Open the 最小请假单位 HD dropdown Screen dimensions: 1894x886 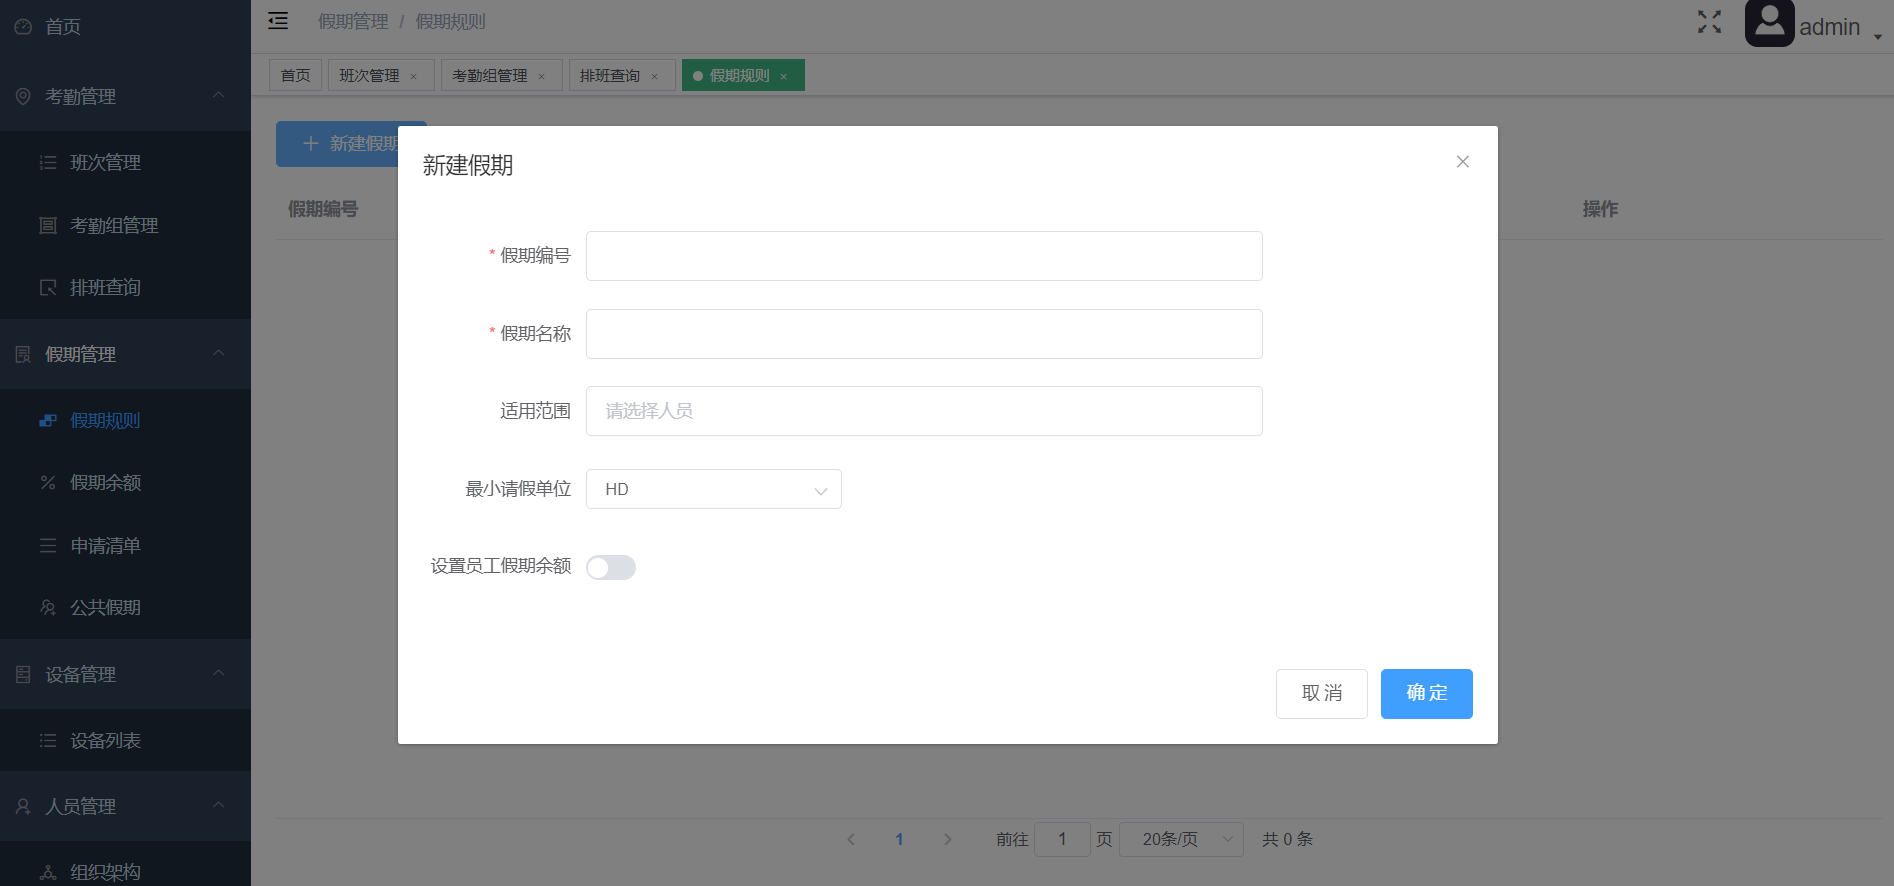(x=714, y=490)
